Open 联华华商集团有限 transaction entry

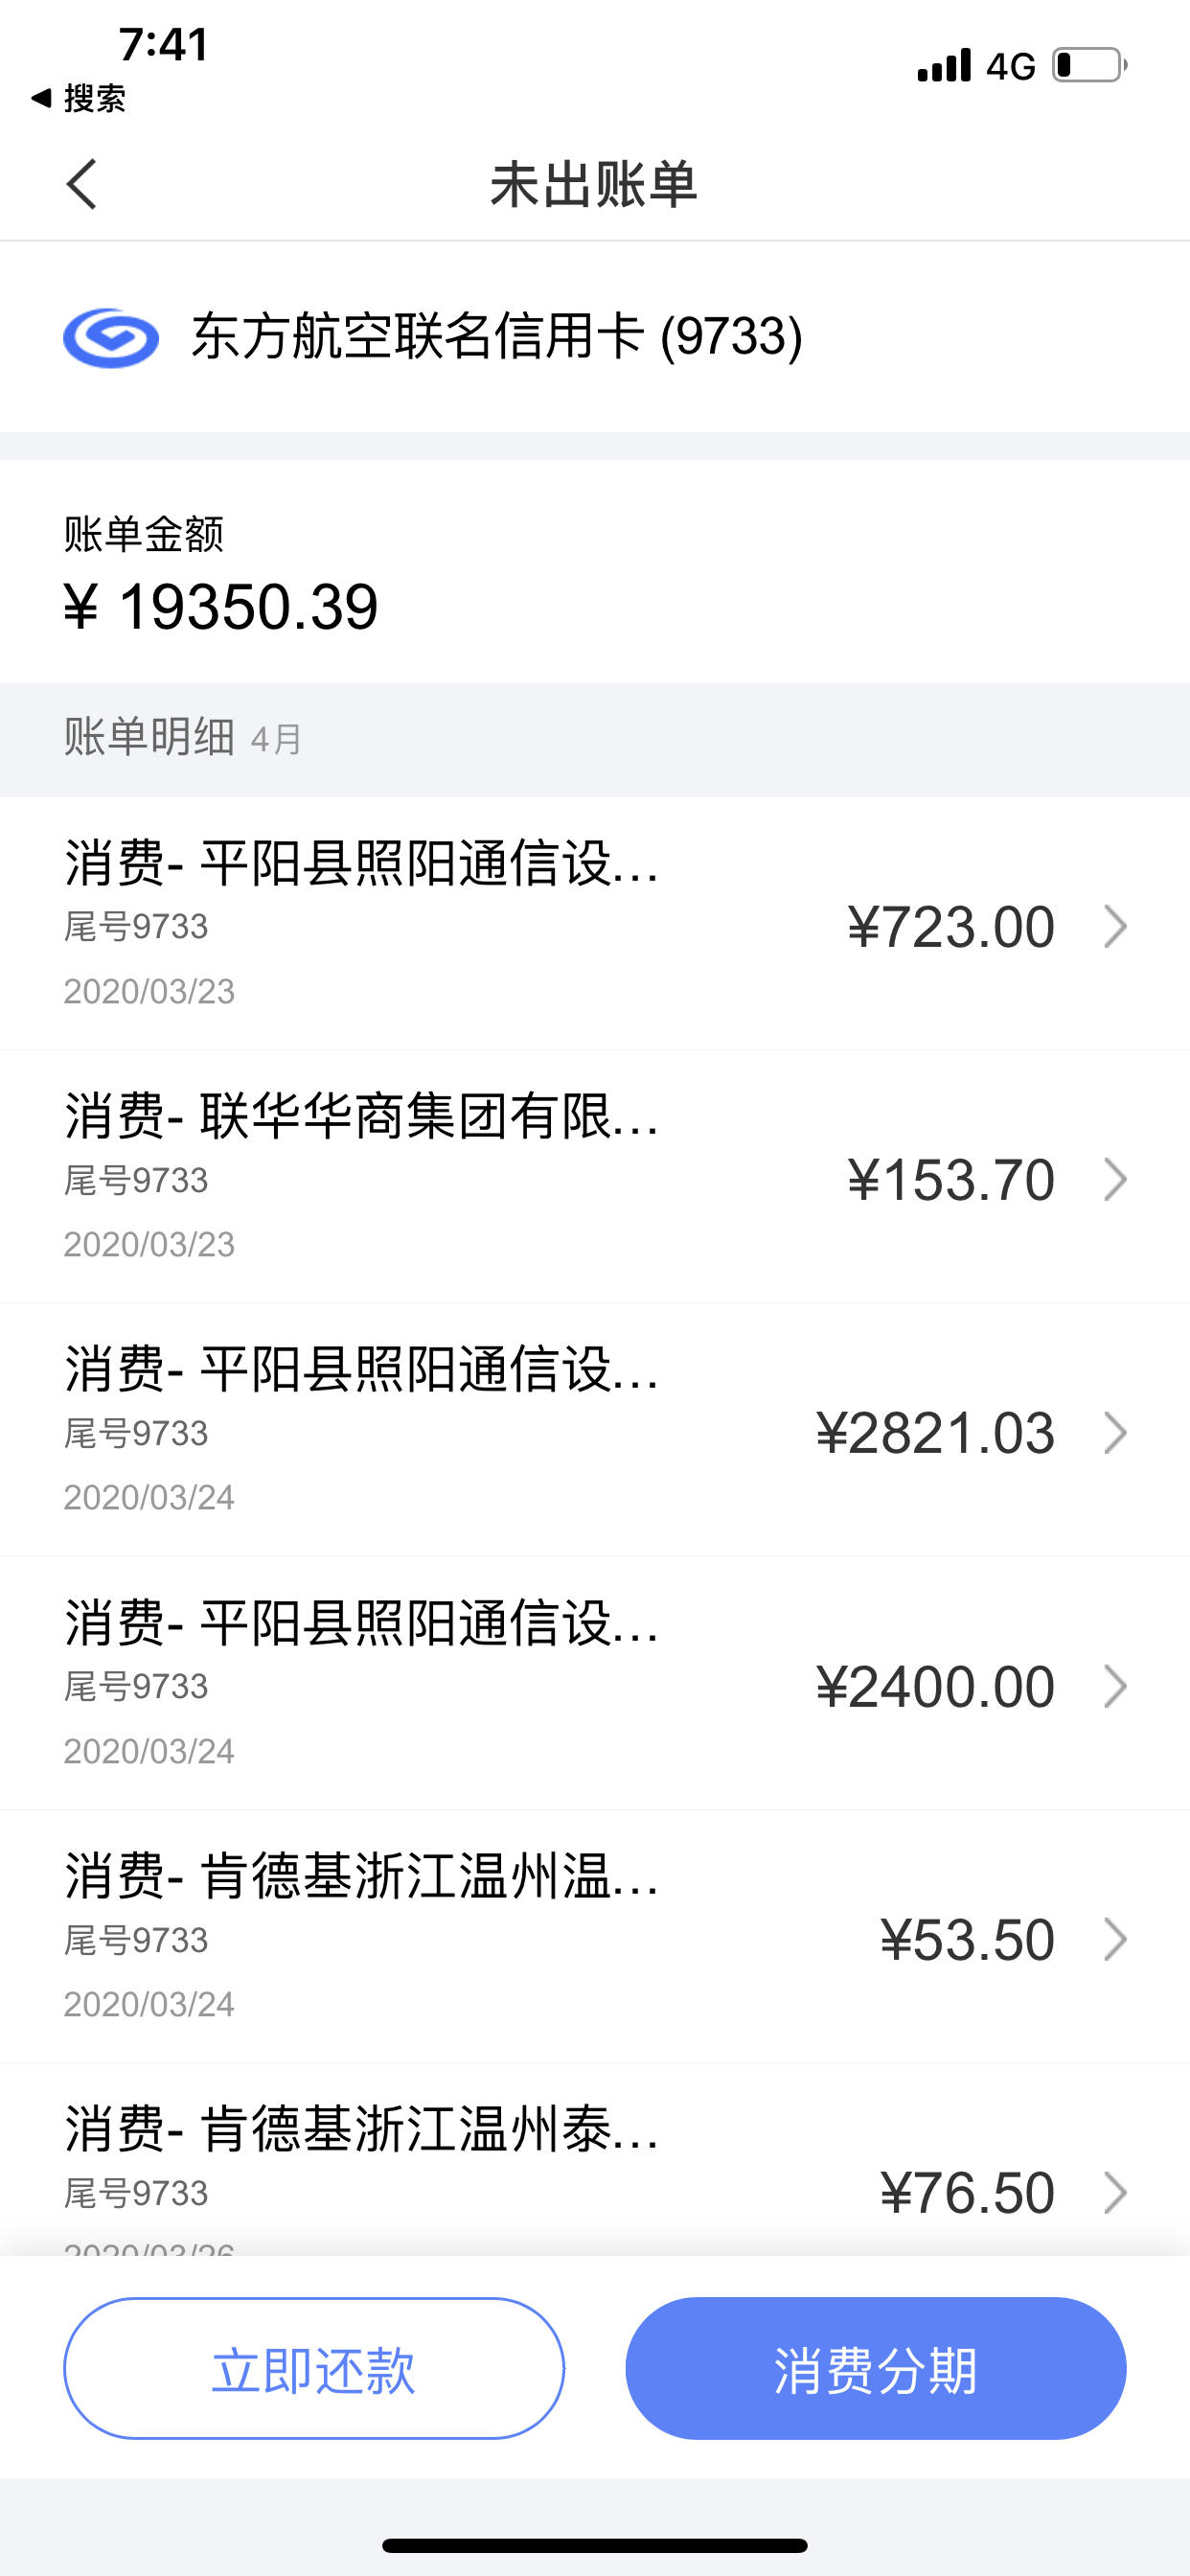[595, 1177]
